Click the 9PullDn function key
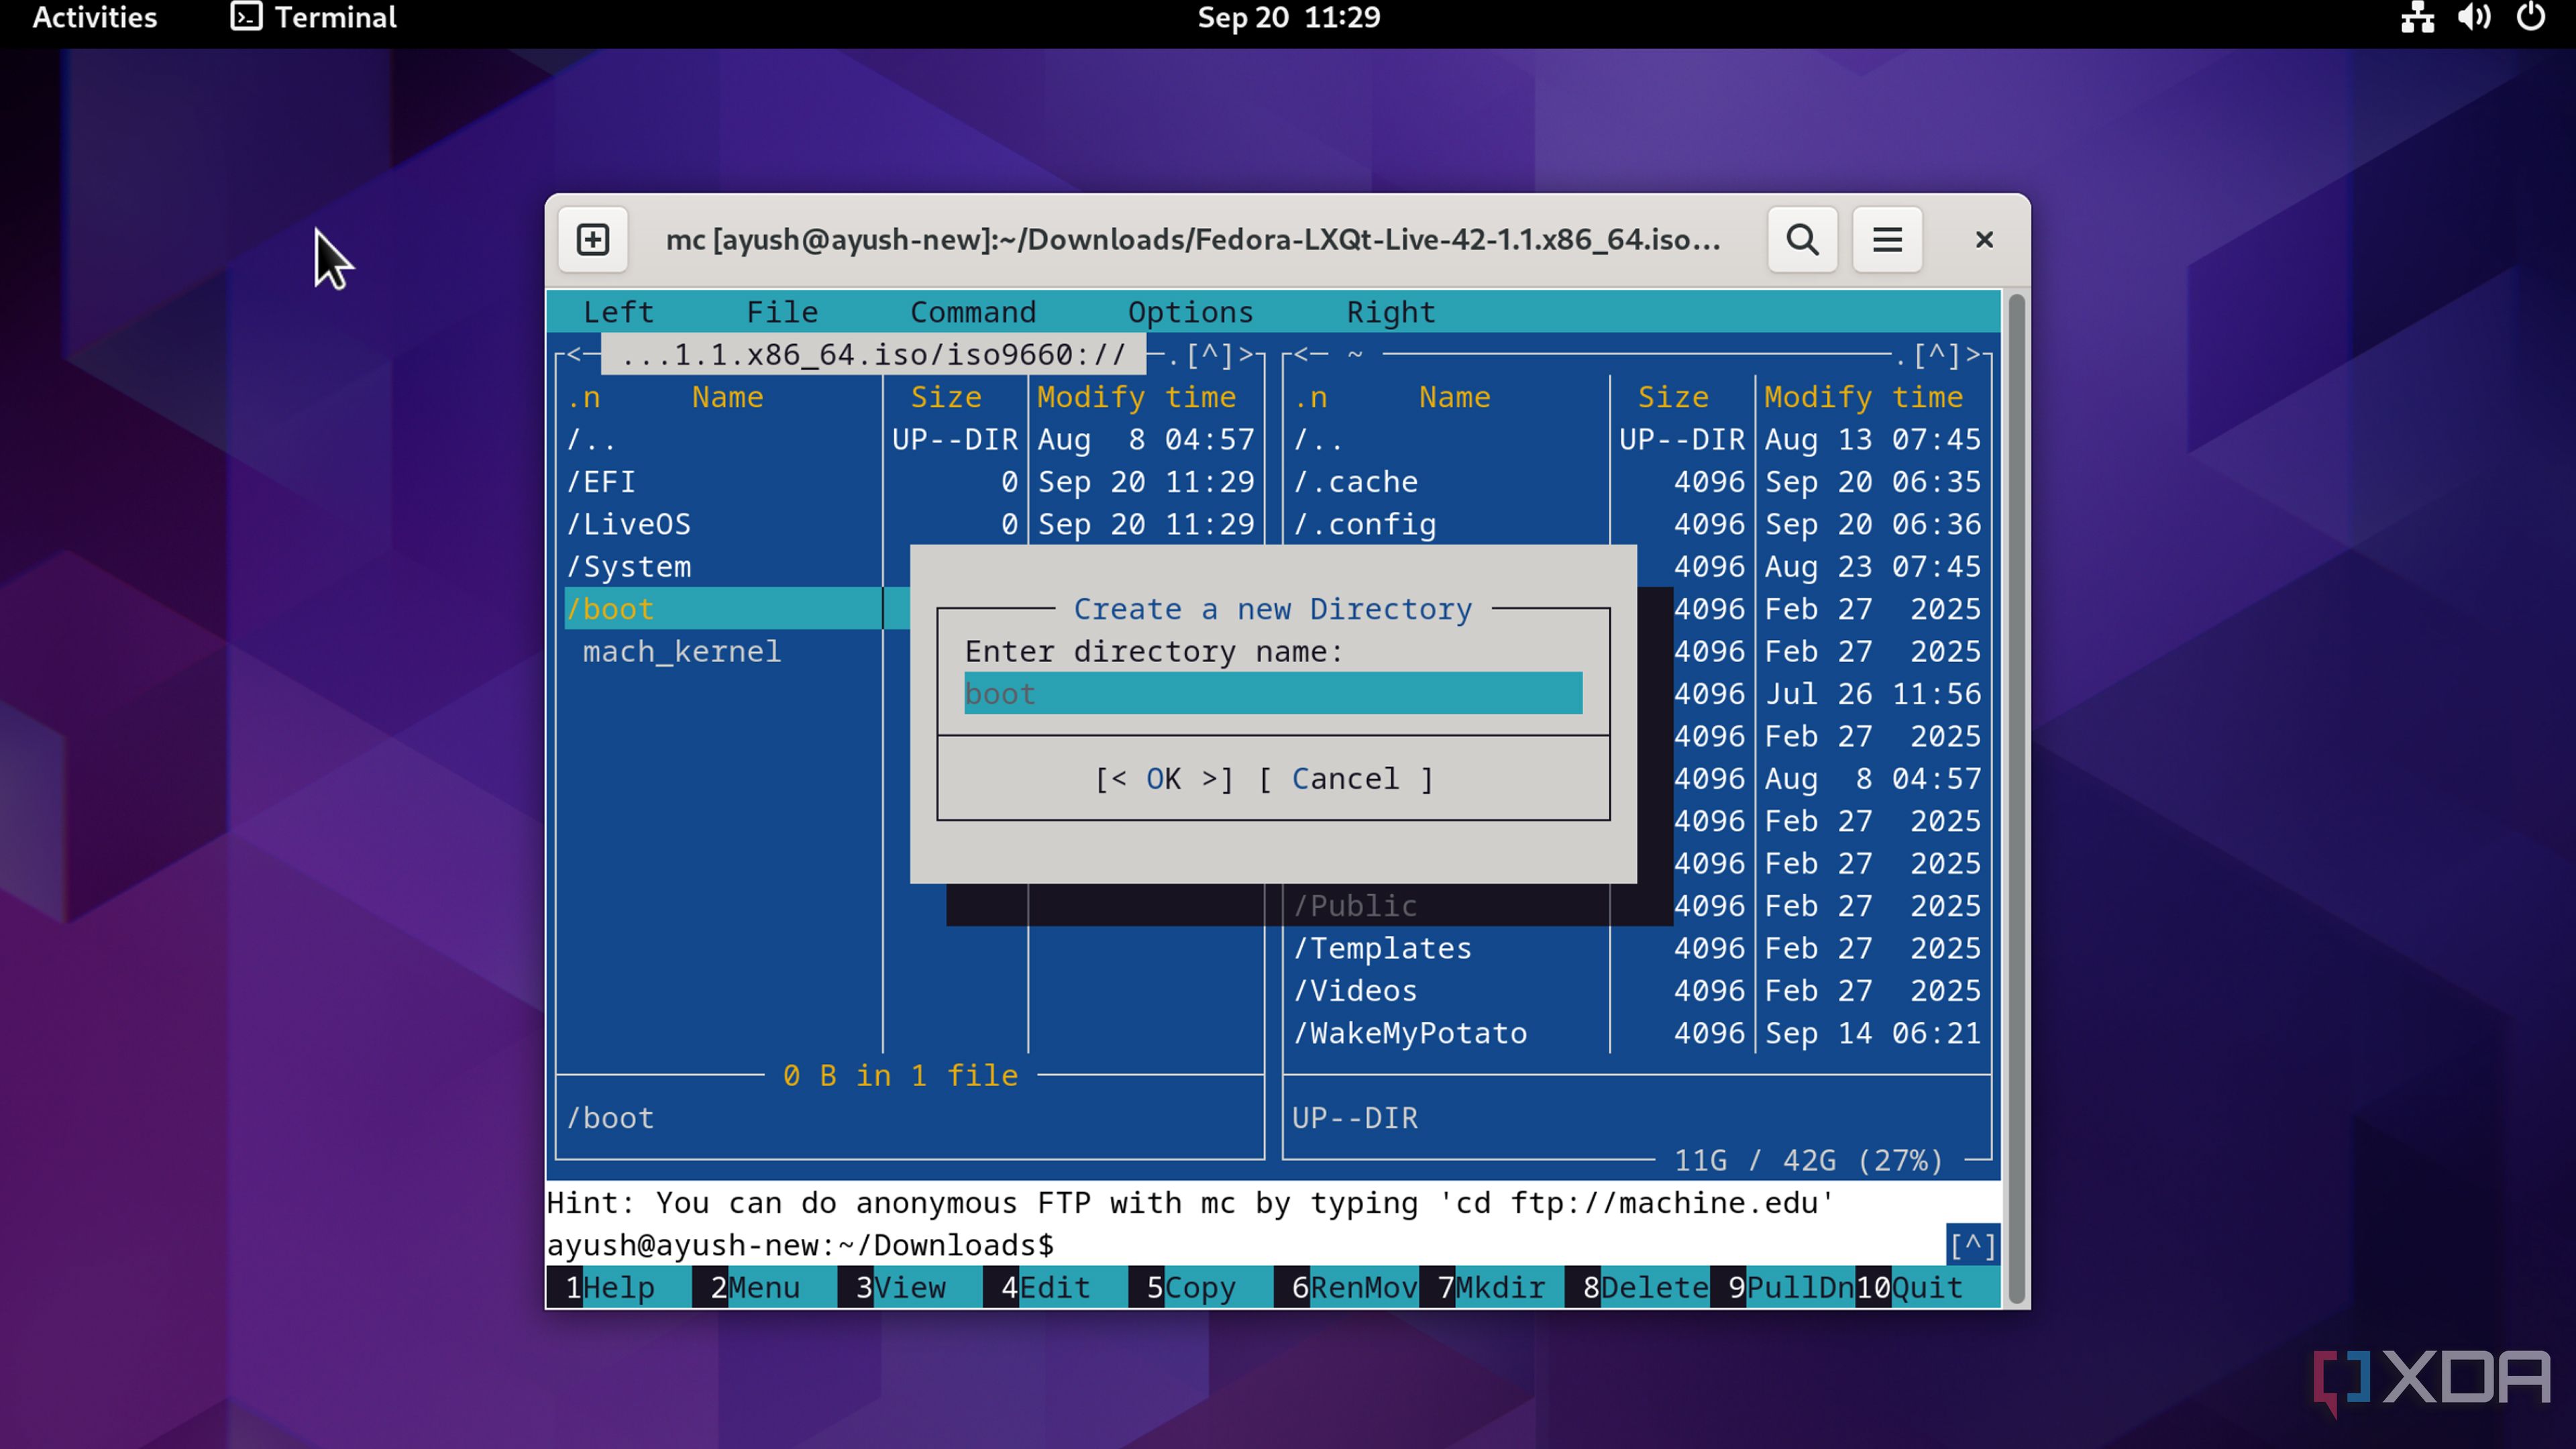The image size is (2576, 1449). click(x=1782, y=1288)
